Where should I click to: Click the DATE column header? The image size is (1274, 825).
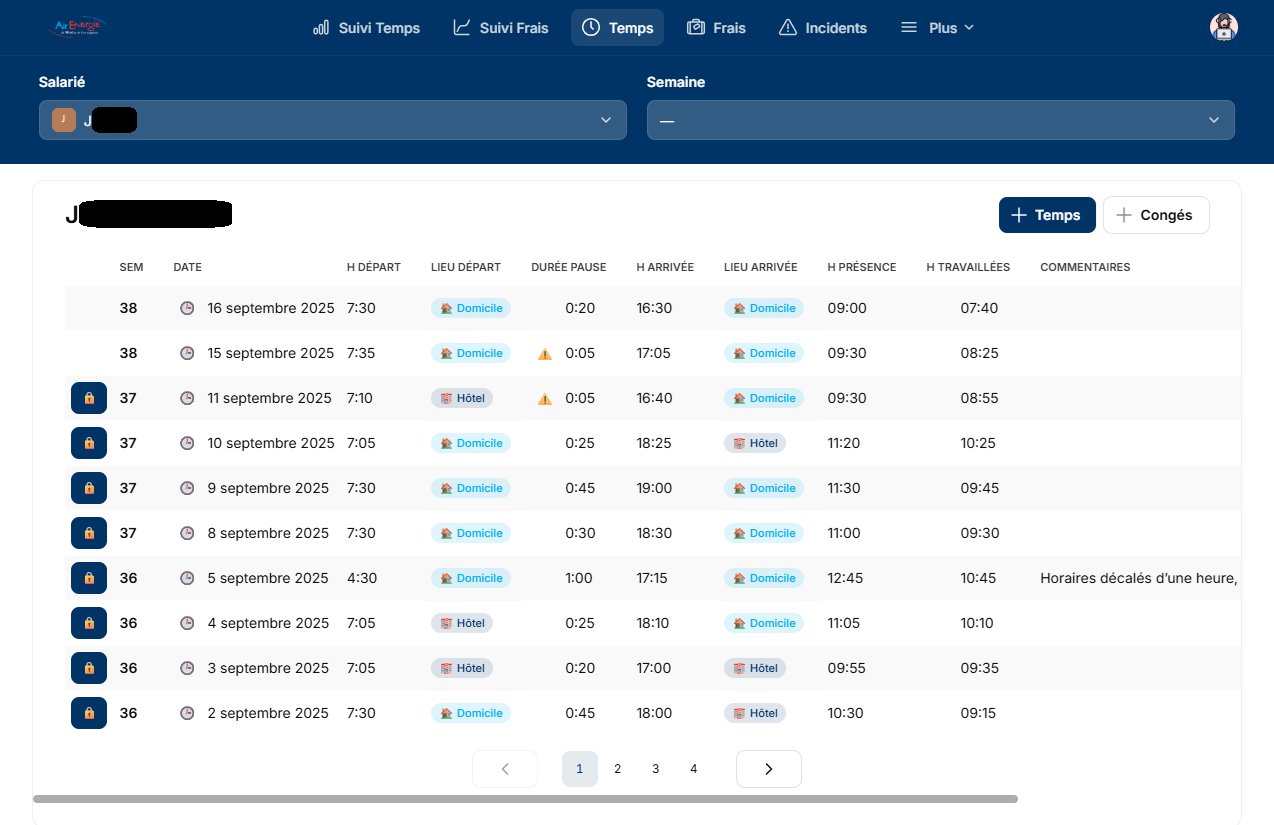(x=188, y=267)
